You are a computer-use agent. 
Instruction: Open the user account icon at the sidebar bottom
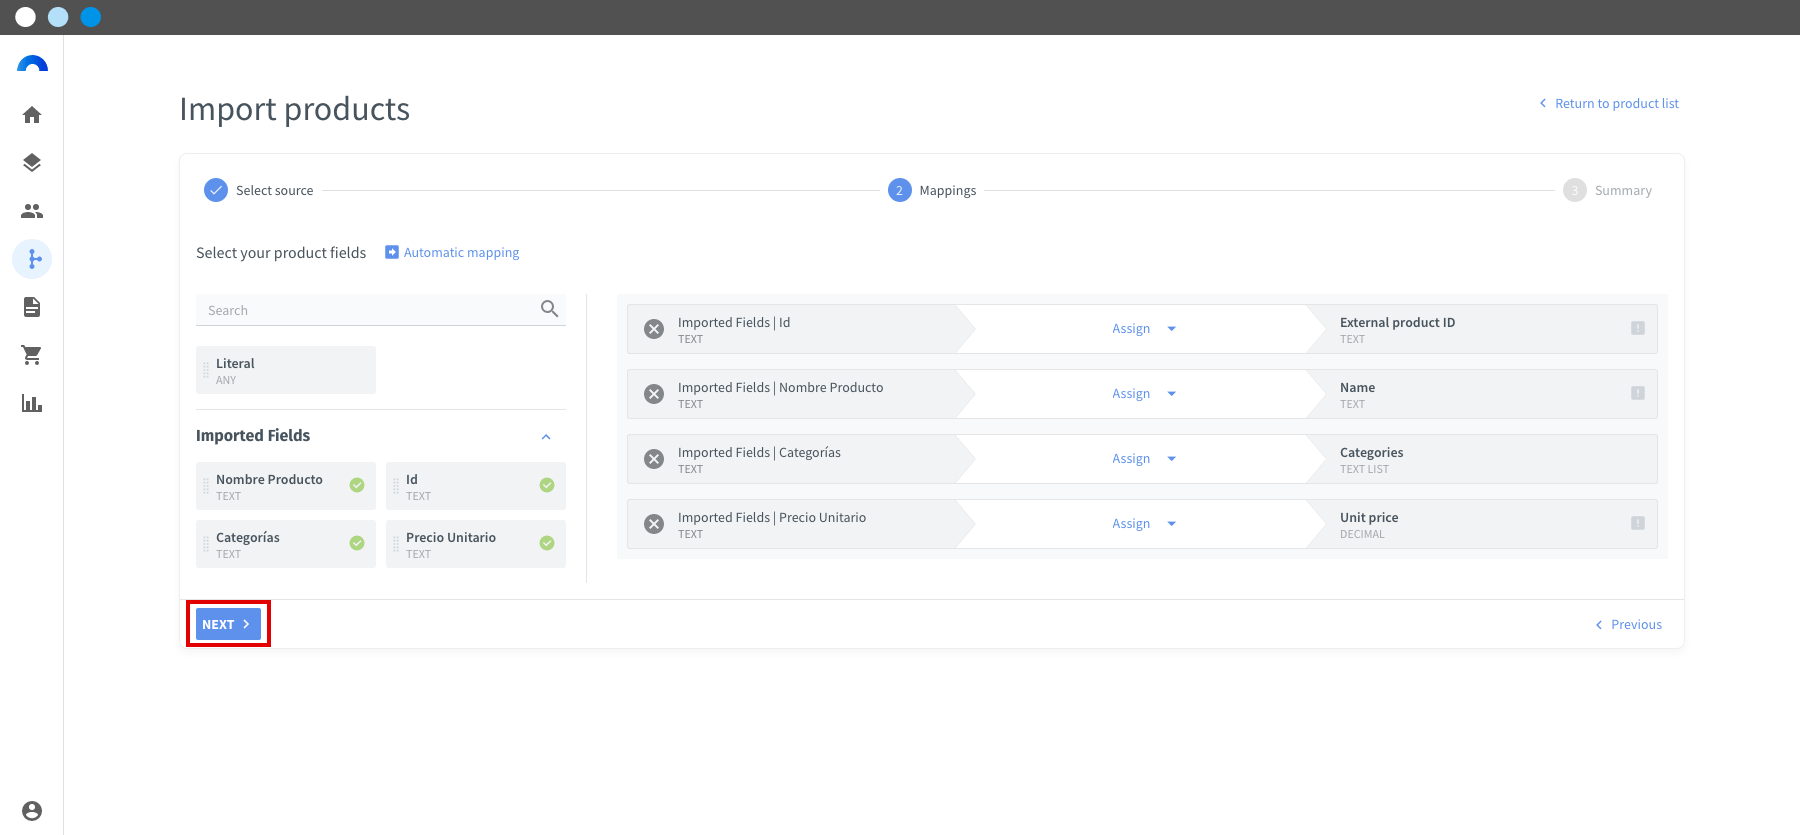(x=32, y=811)
